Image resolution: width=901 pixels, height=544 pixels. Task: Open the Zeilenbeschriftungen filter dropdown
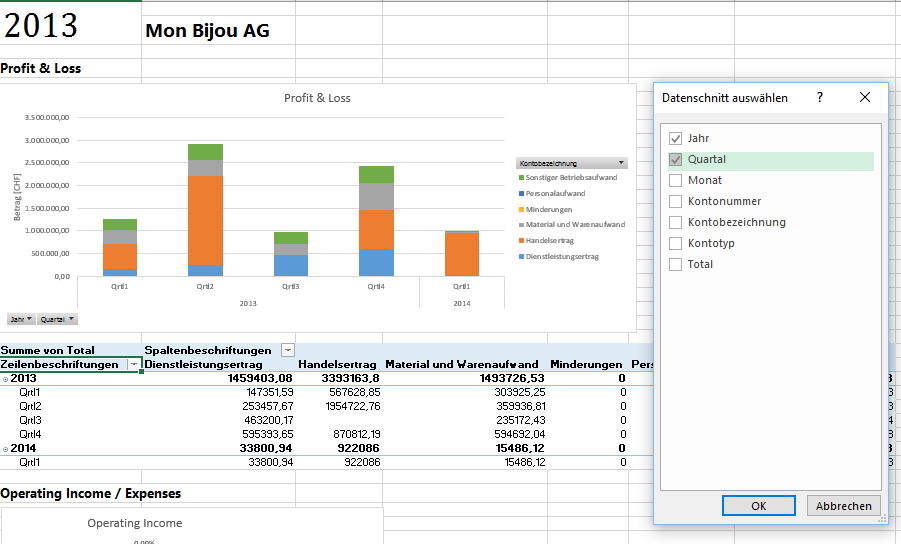[133, 364]
